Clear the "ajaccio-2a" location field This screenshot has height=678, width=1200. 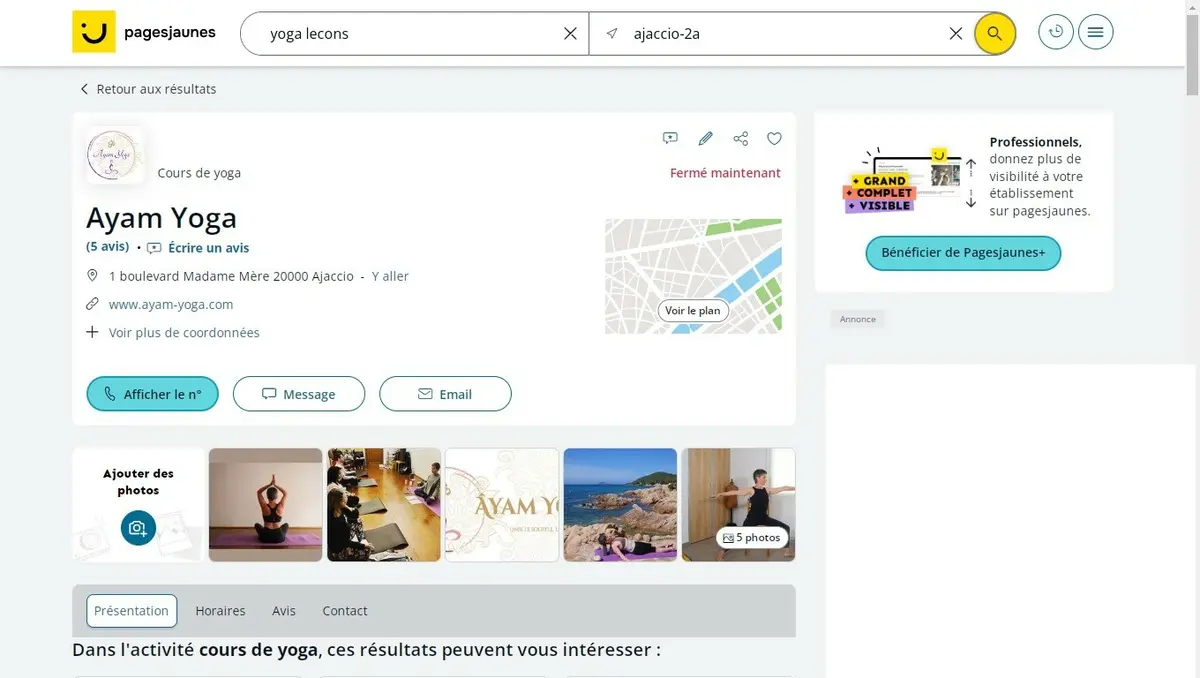point(955,34)
